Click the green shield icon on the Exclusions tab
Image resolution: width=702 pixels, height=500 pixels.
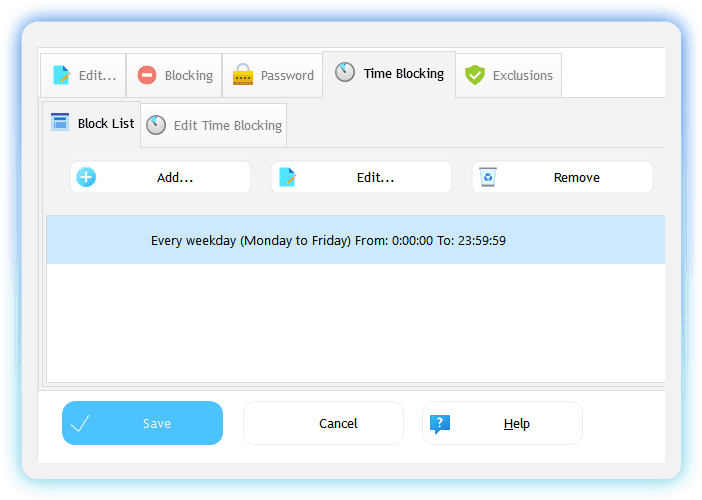(x=475, y=75)
